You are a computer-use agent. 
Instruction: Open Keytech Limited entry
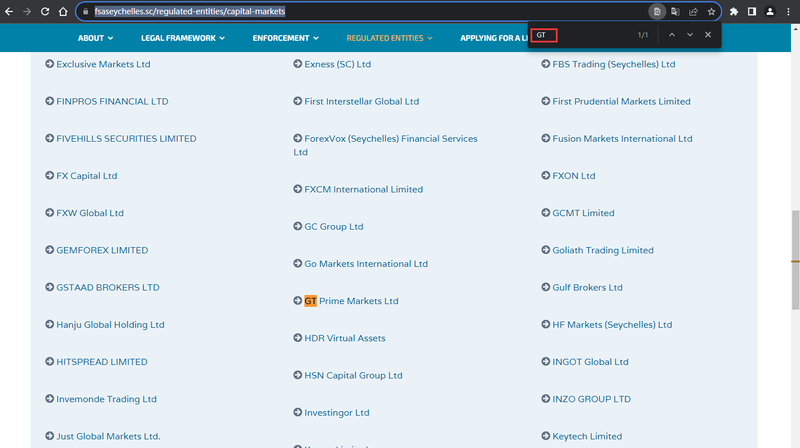tap(587, 437)
